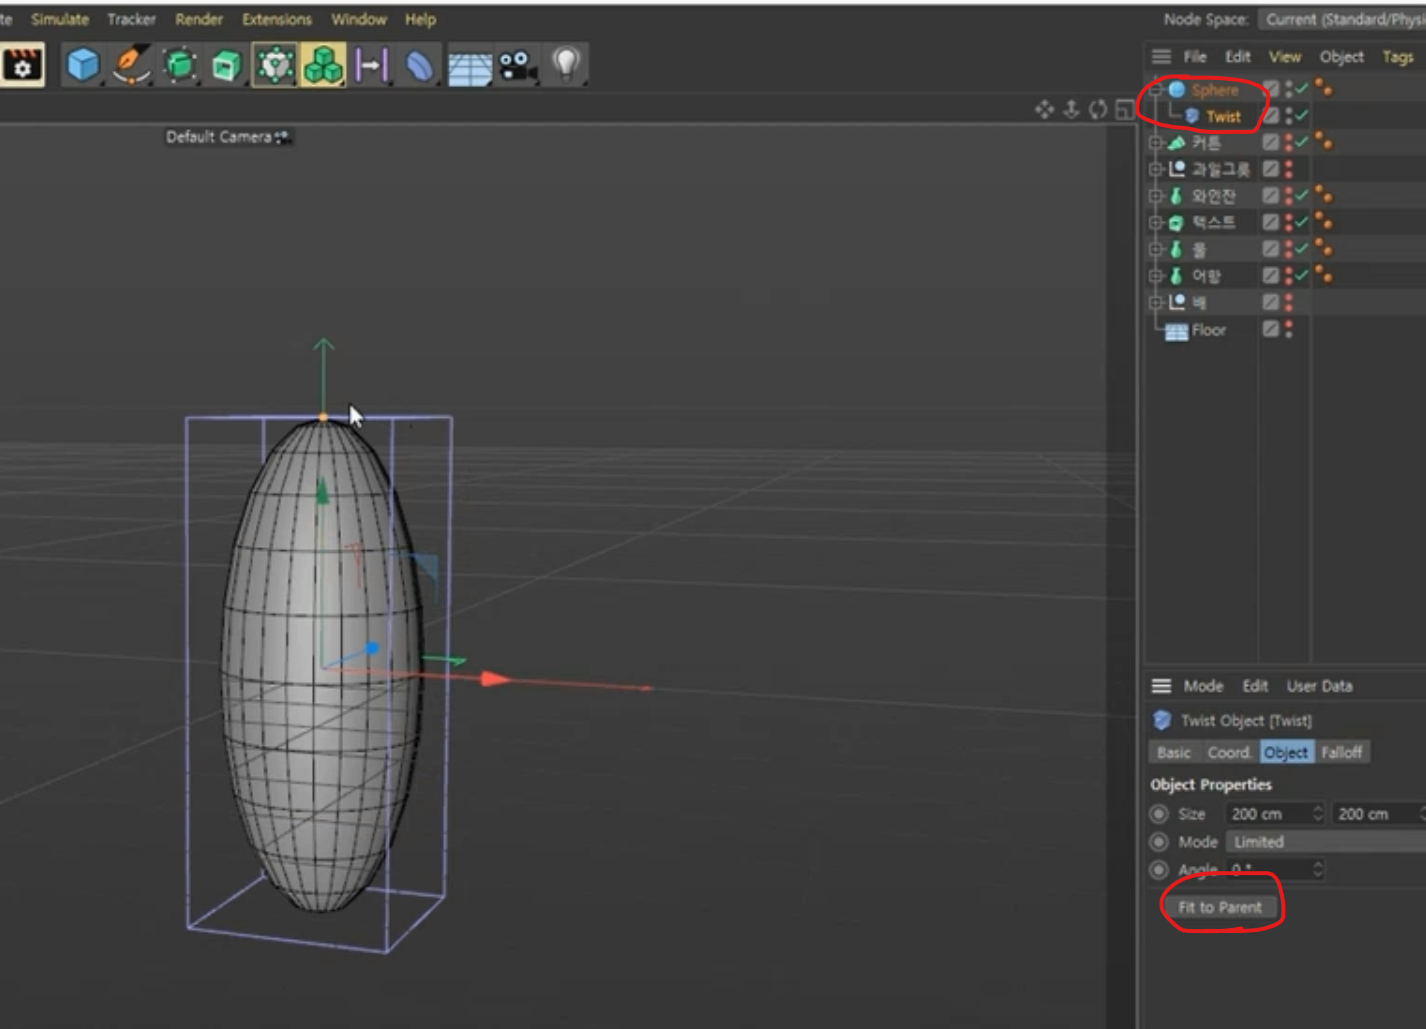
Task: Open the blue Bend deformer icon
Action: click(x=420, y=66)
